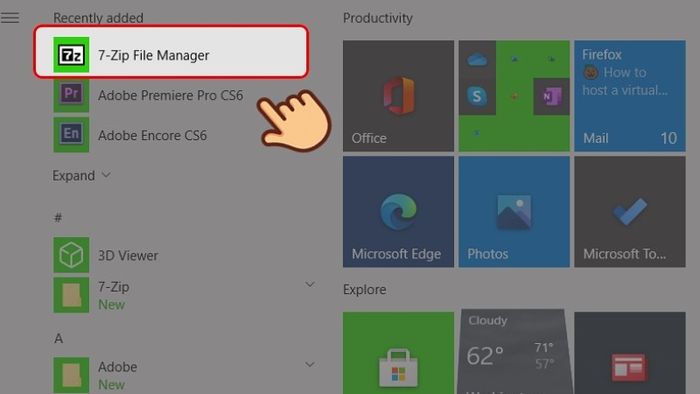Screen dimensions: 700x394
Task: Open the hamburger menu icon
Action: 10,17
